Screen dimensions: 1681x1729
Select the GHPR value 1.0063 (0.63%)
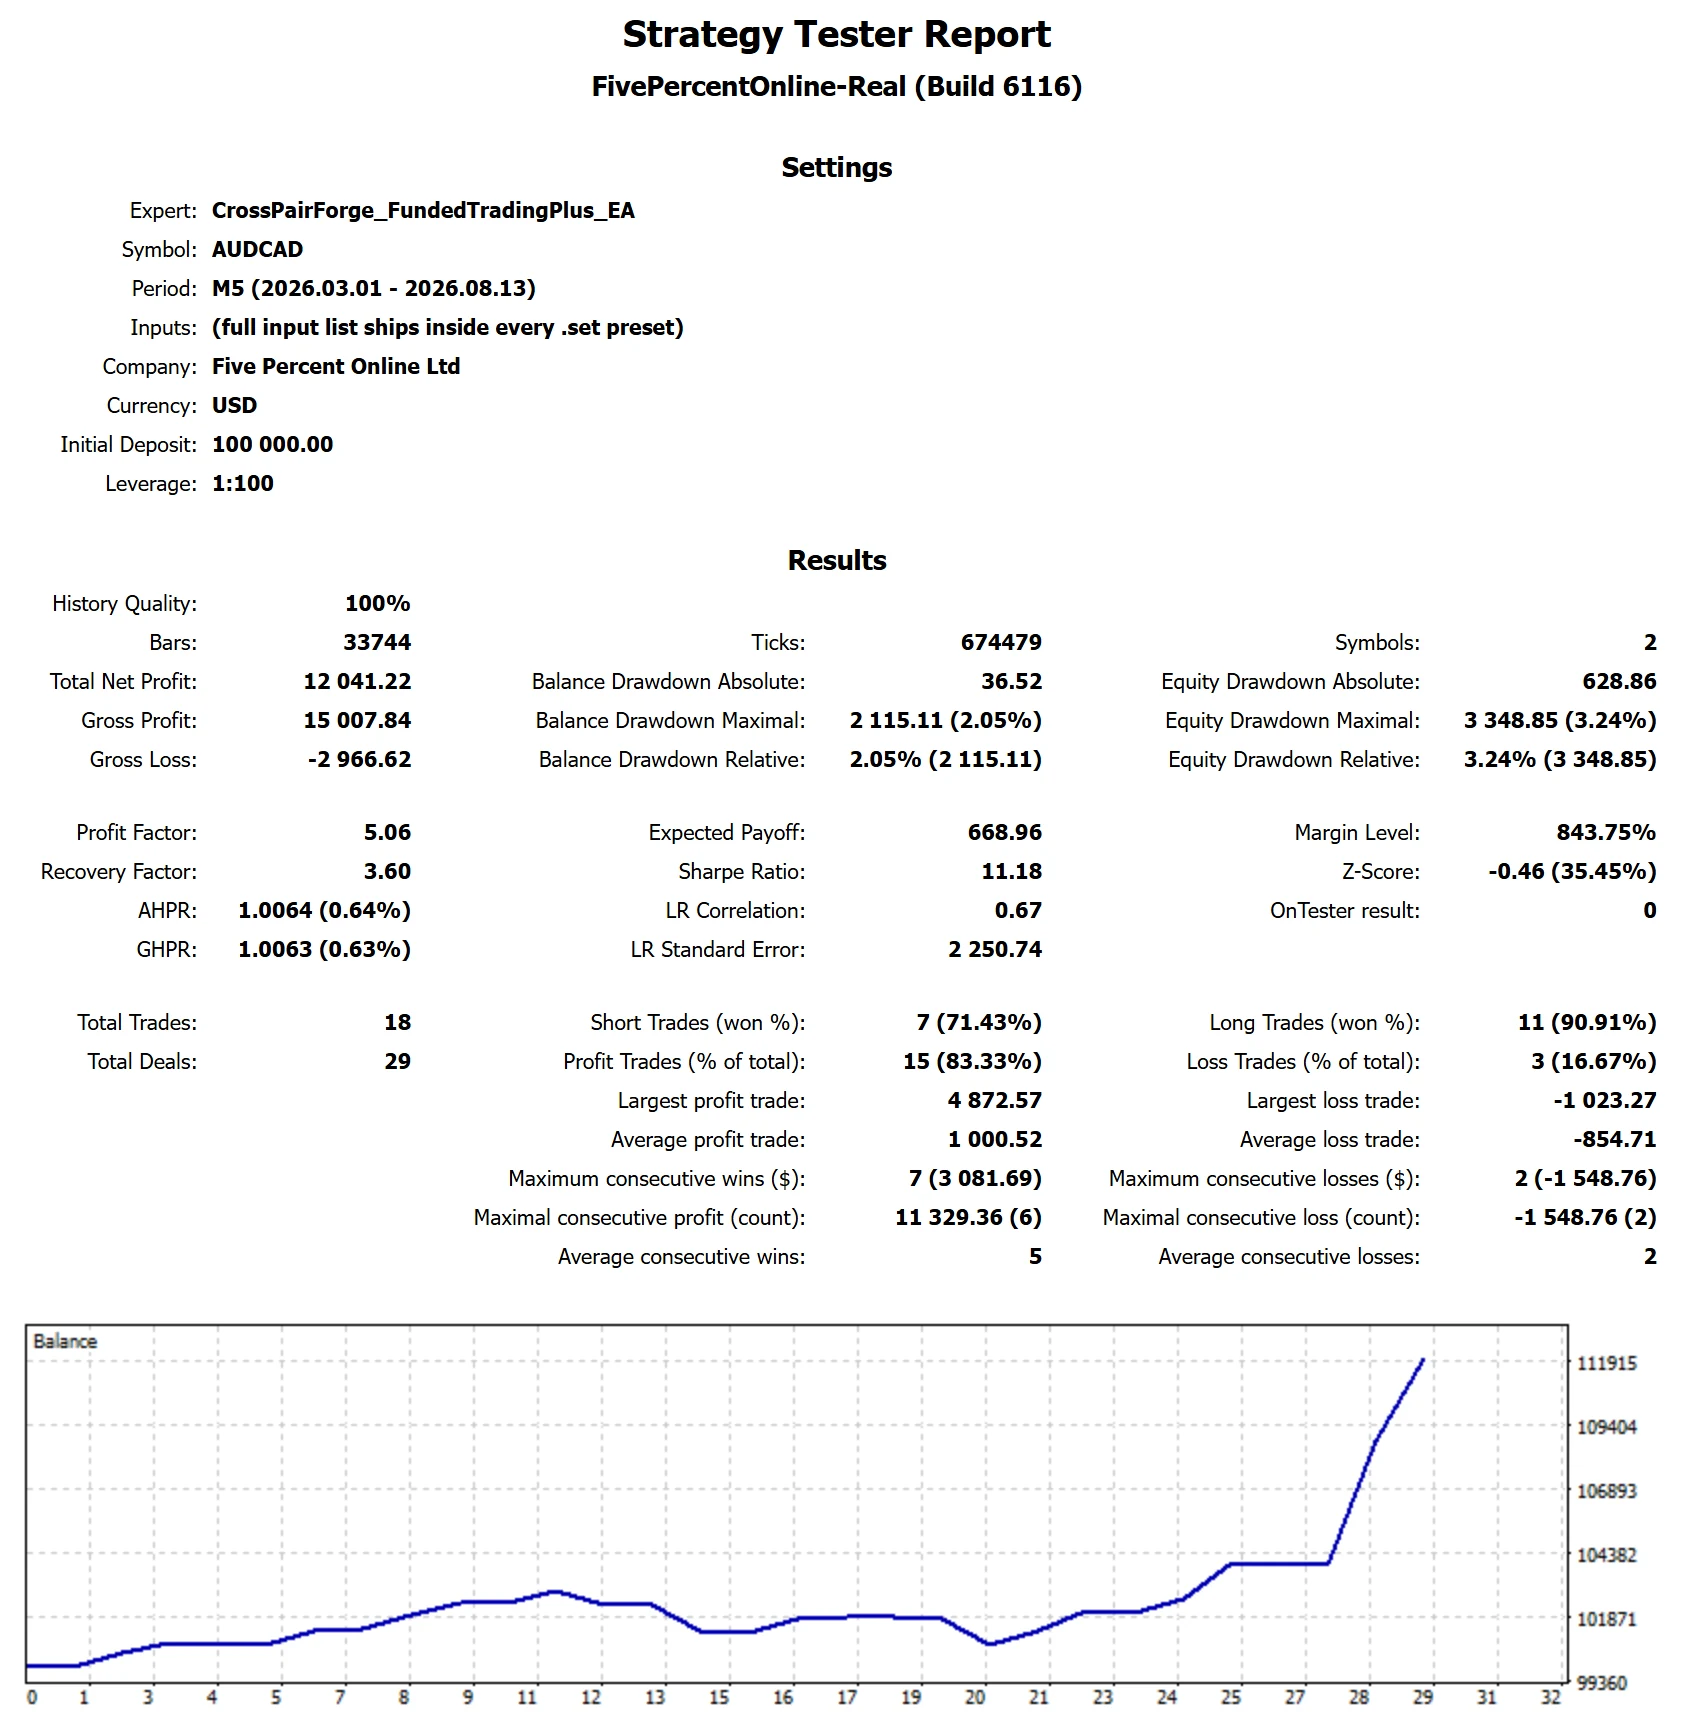click(324, 950)
